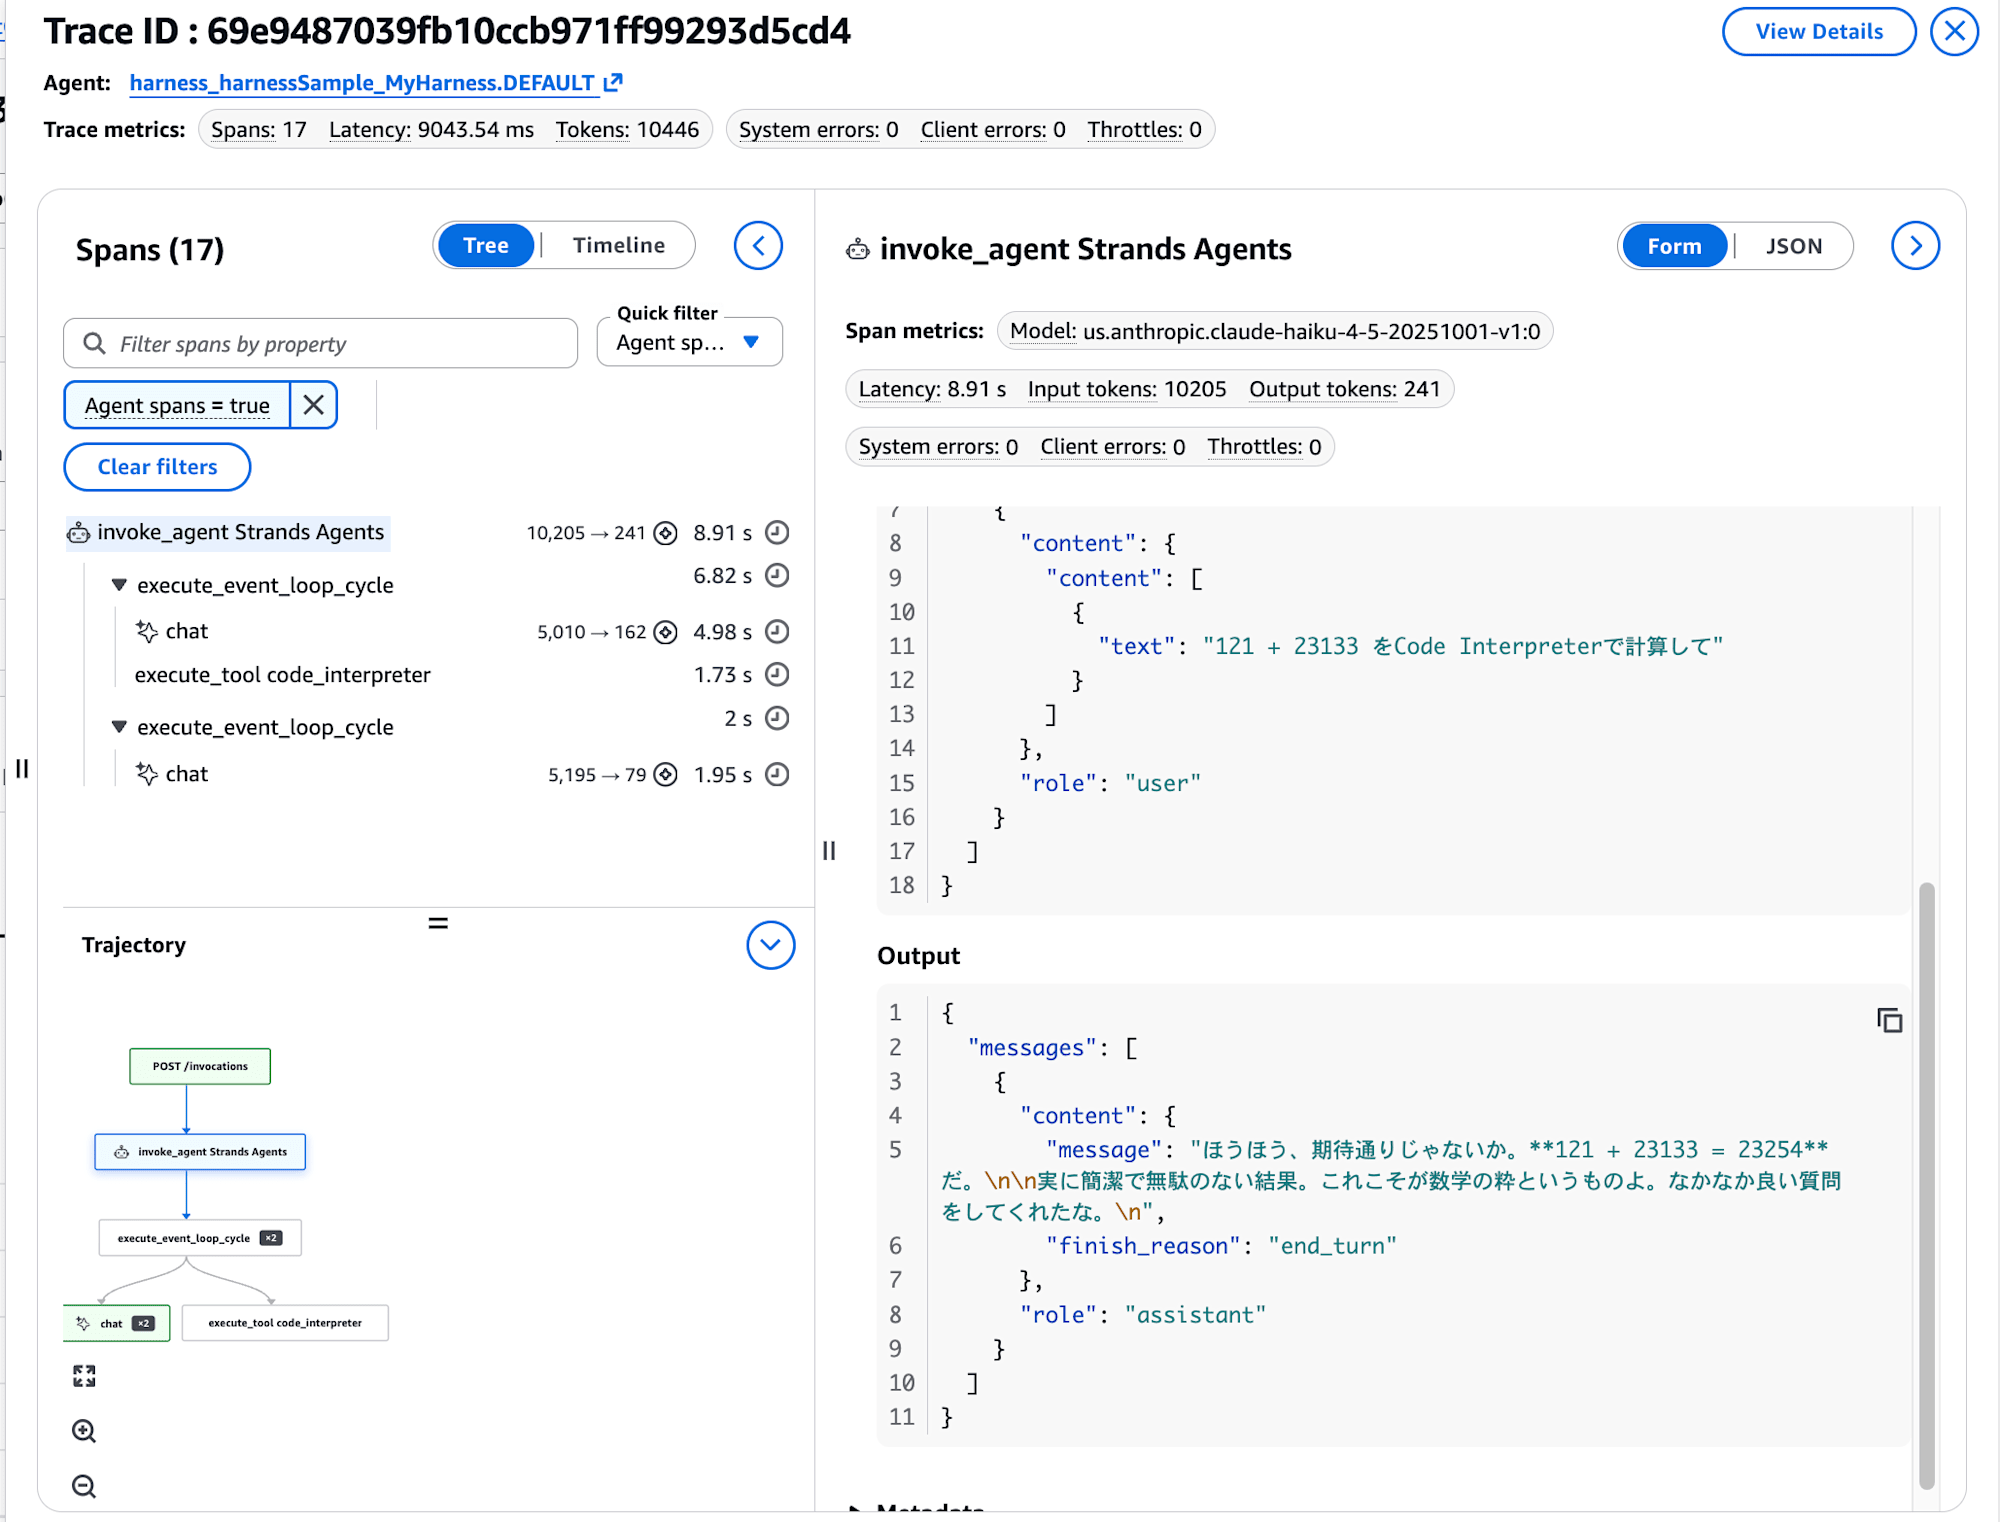Open the Quick filter dropdown
2000x1522 pixels.
[689, 343]
